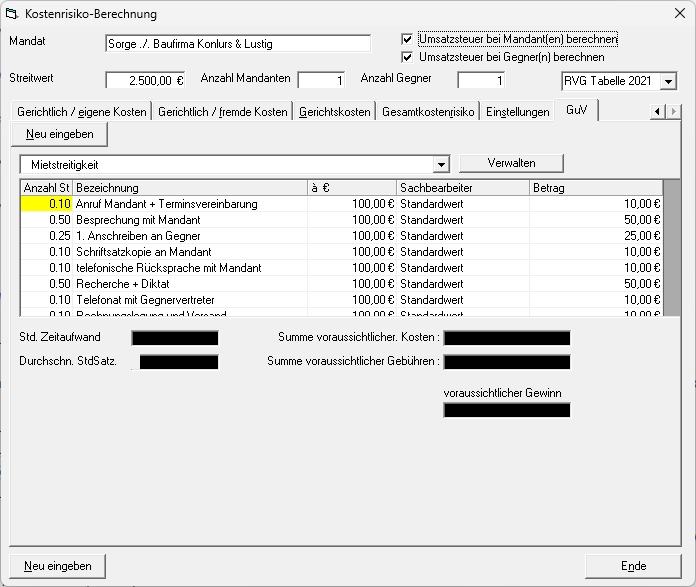Select row Recherche + Diktat

[x=342, y=284]
